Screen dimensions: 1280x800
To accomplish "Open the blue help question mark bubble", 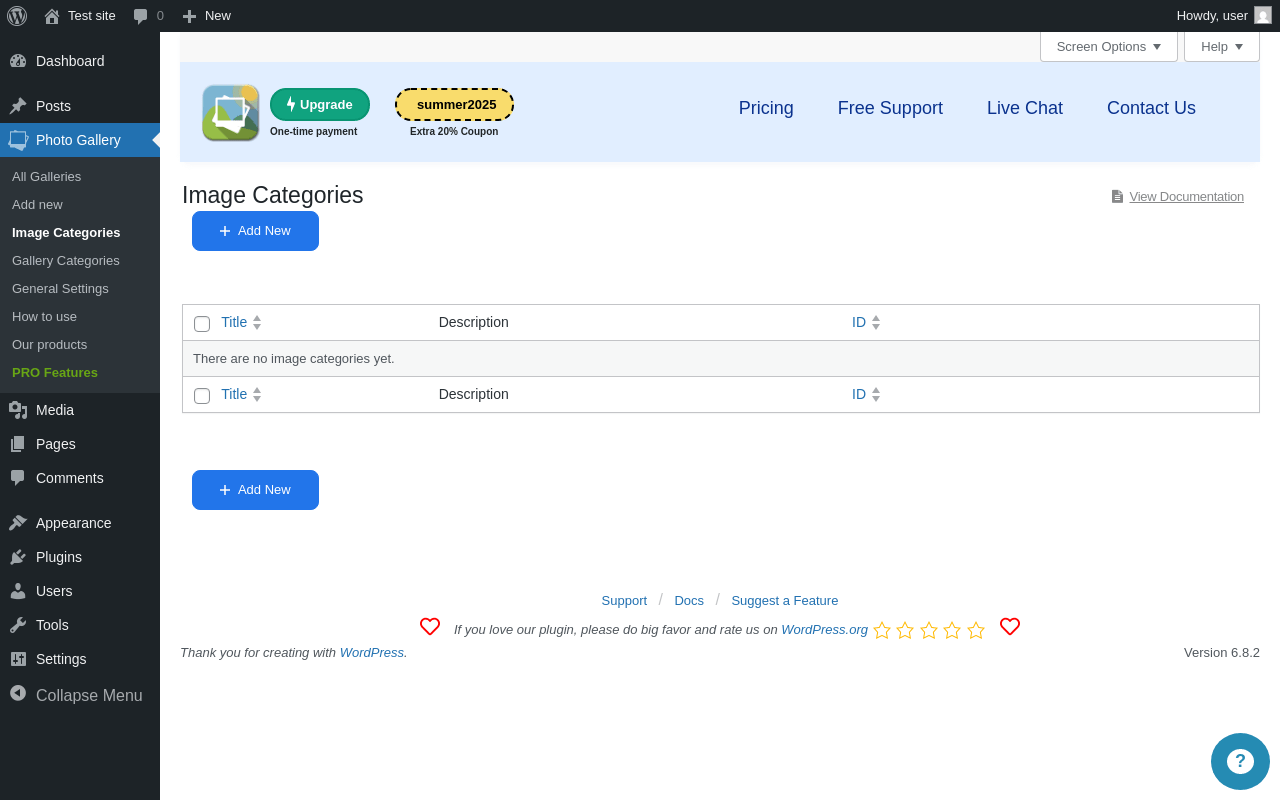I will tap(1240, 761).
